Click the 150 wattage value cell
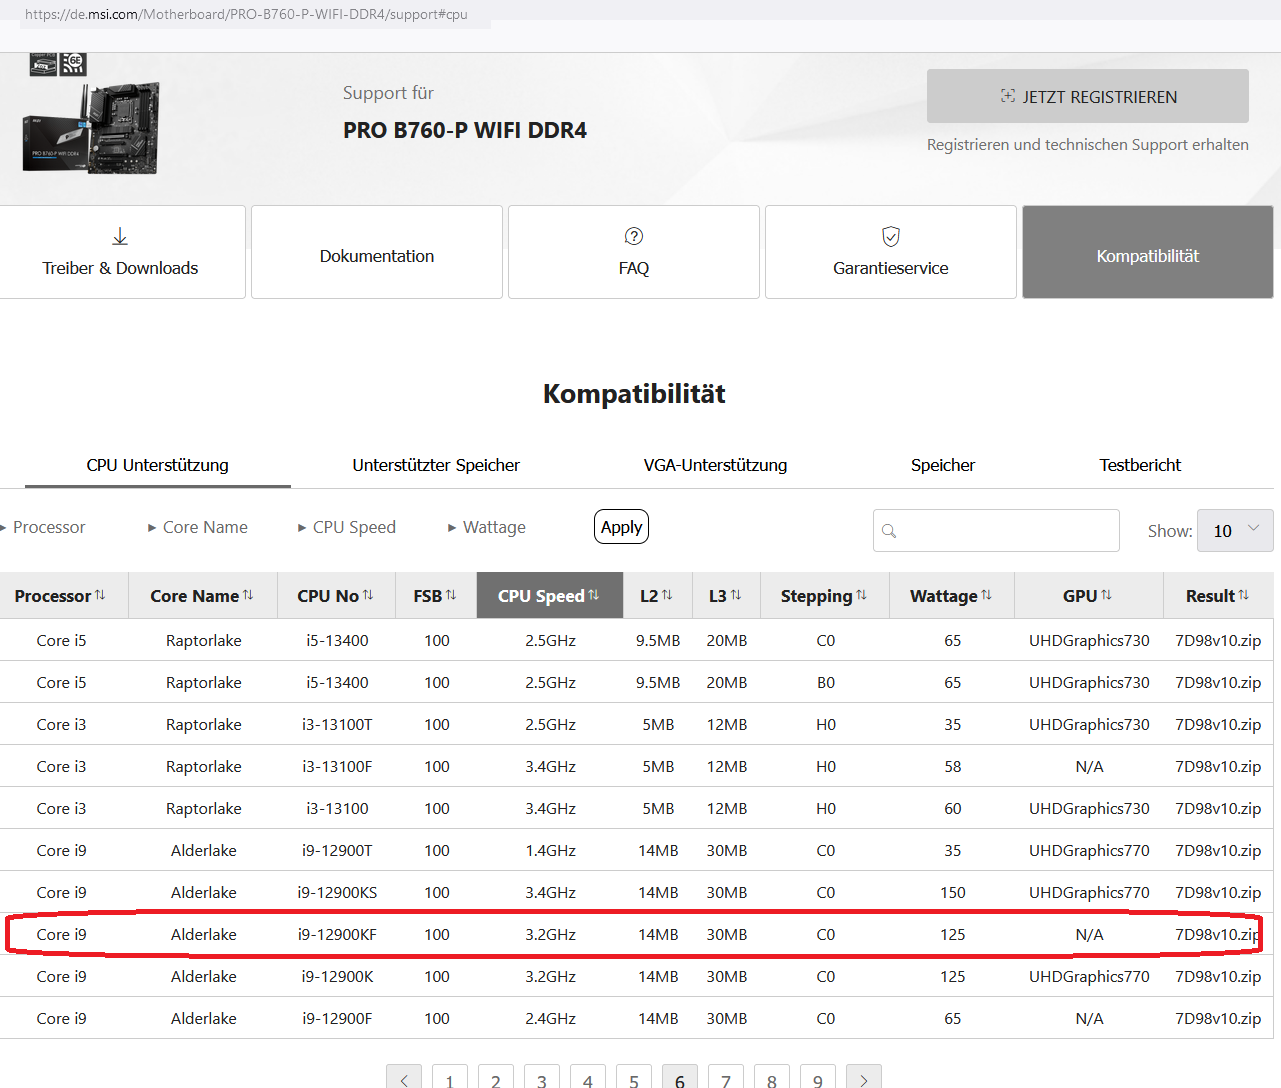Viewport: 1281px width, 1088px height. point(953,892)
